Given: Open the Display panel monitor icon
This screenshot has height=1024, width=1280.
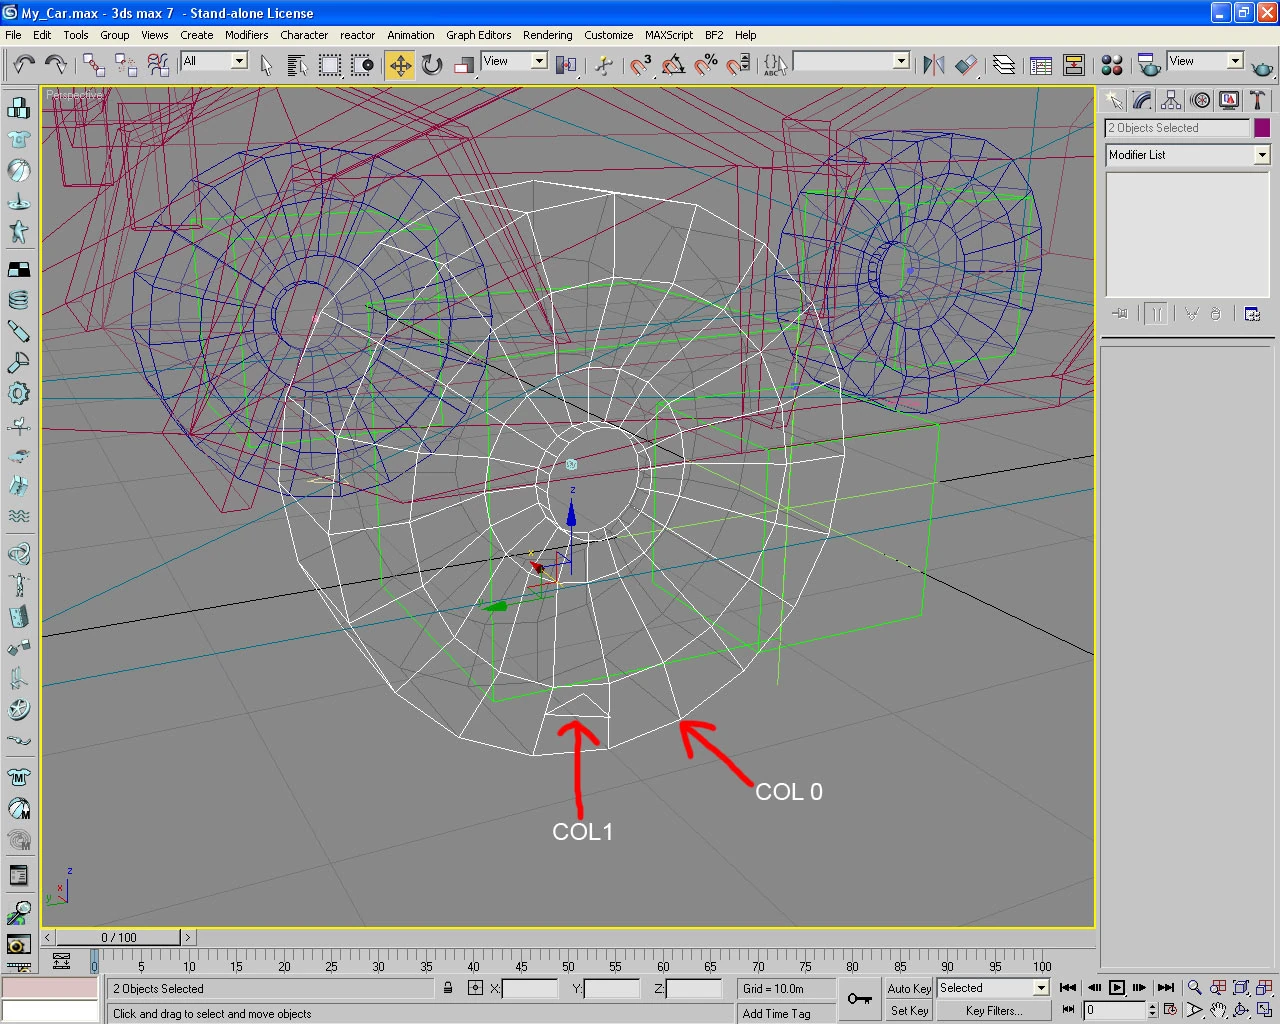Looking at the screenshot, I should tap(1229, 100).
